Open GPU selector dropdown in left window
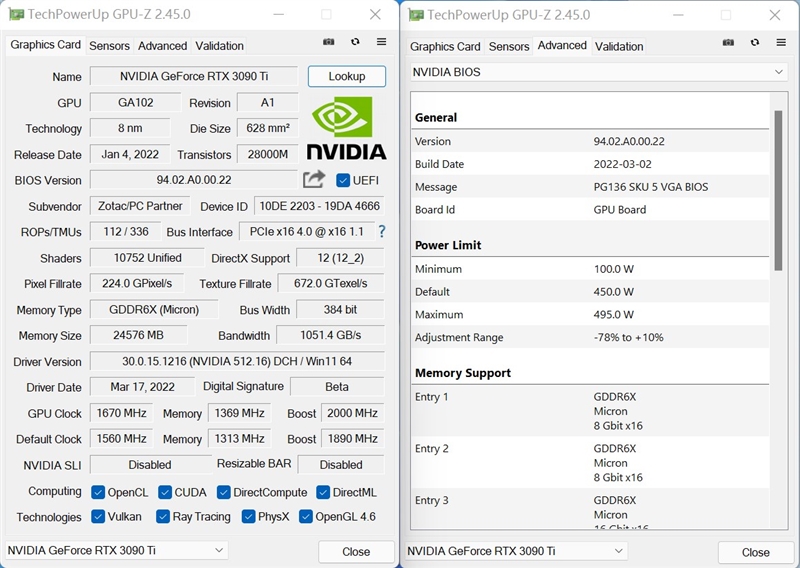This screenshot has height=568, width=800. tap(116, 550)
